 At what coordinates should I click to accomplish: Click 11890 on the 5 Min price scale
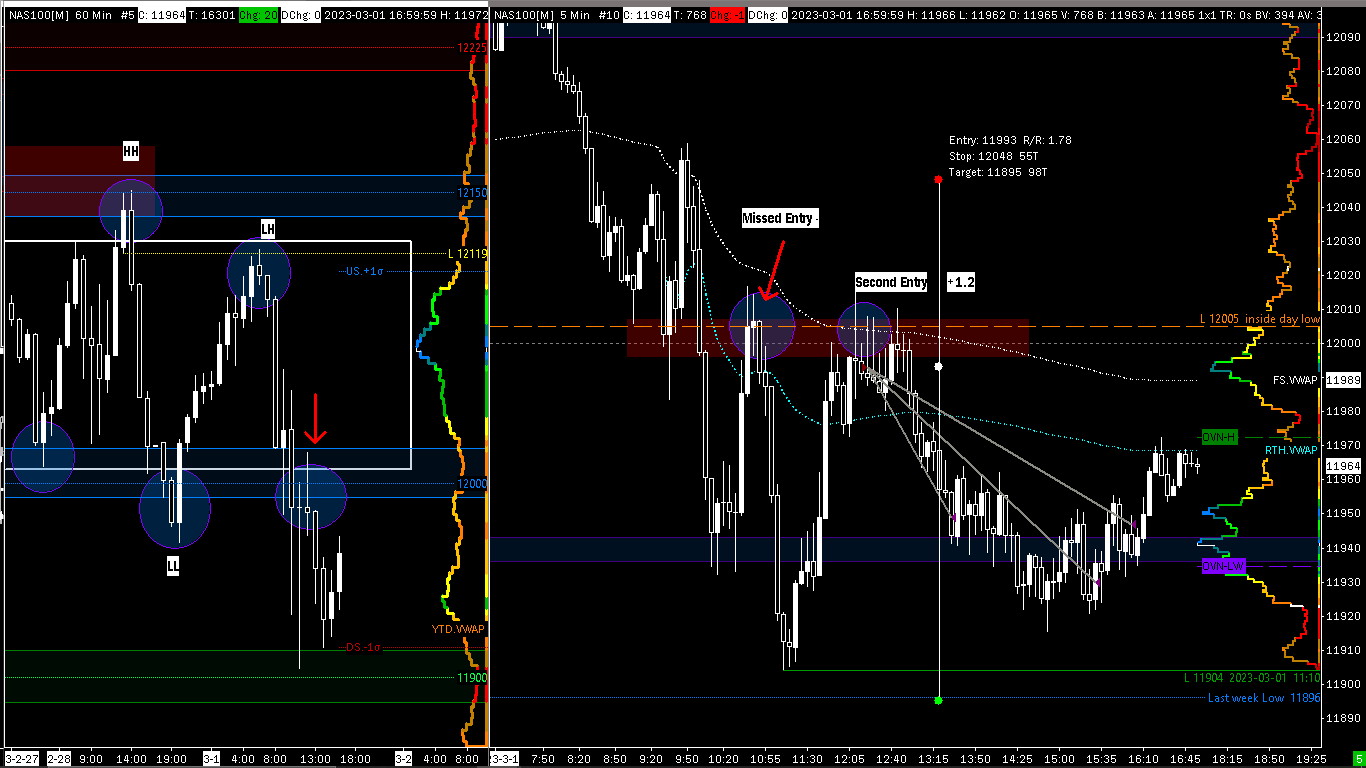pos(1342,718)
